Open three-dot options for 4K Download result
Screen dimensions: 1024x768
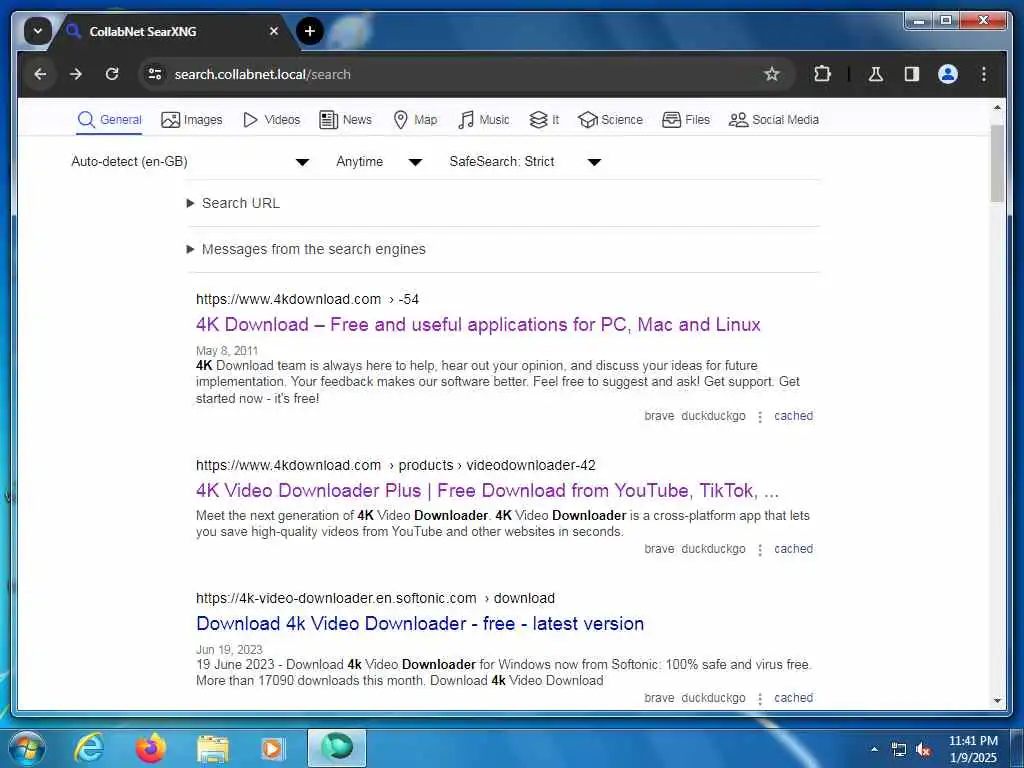(760, 417)
